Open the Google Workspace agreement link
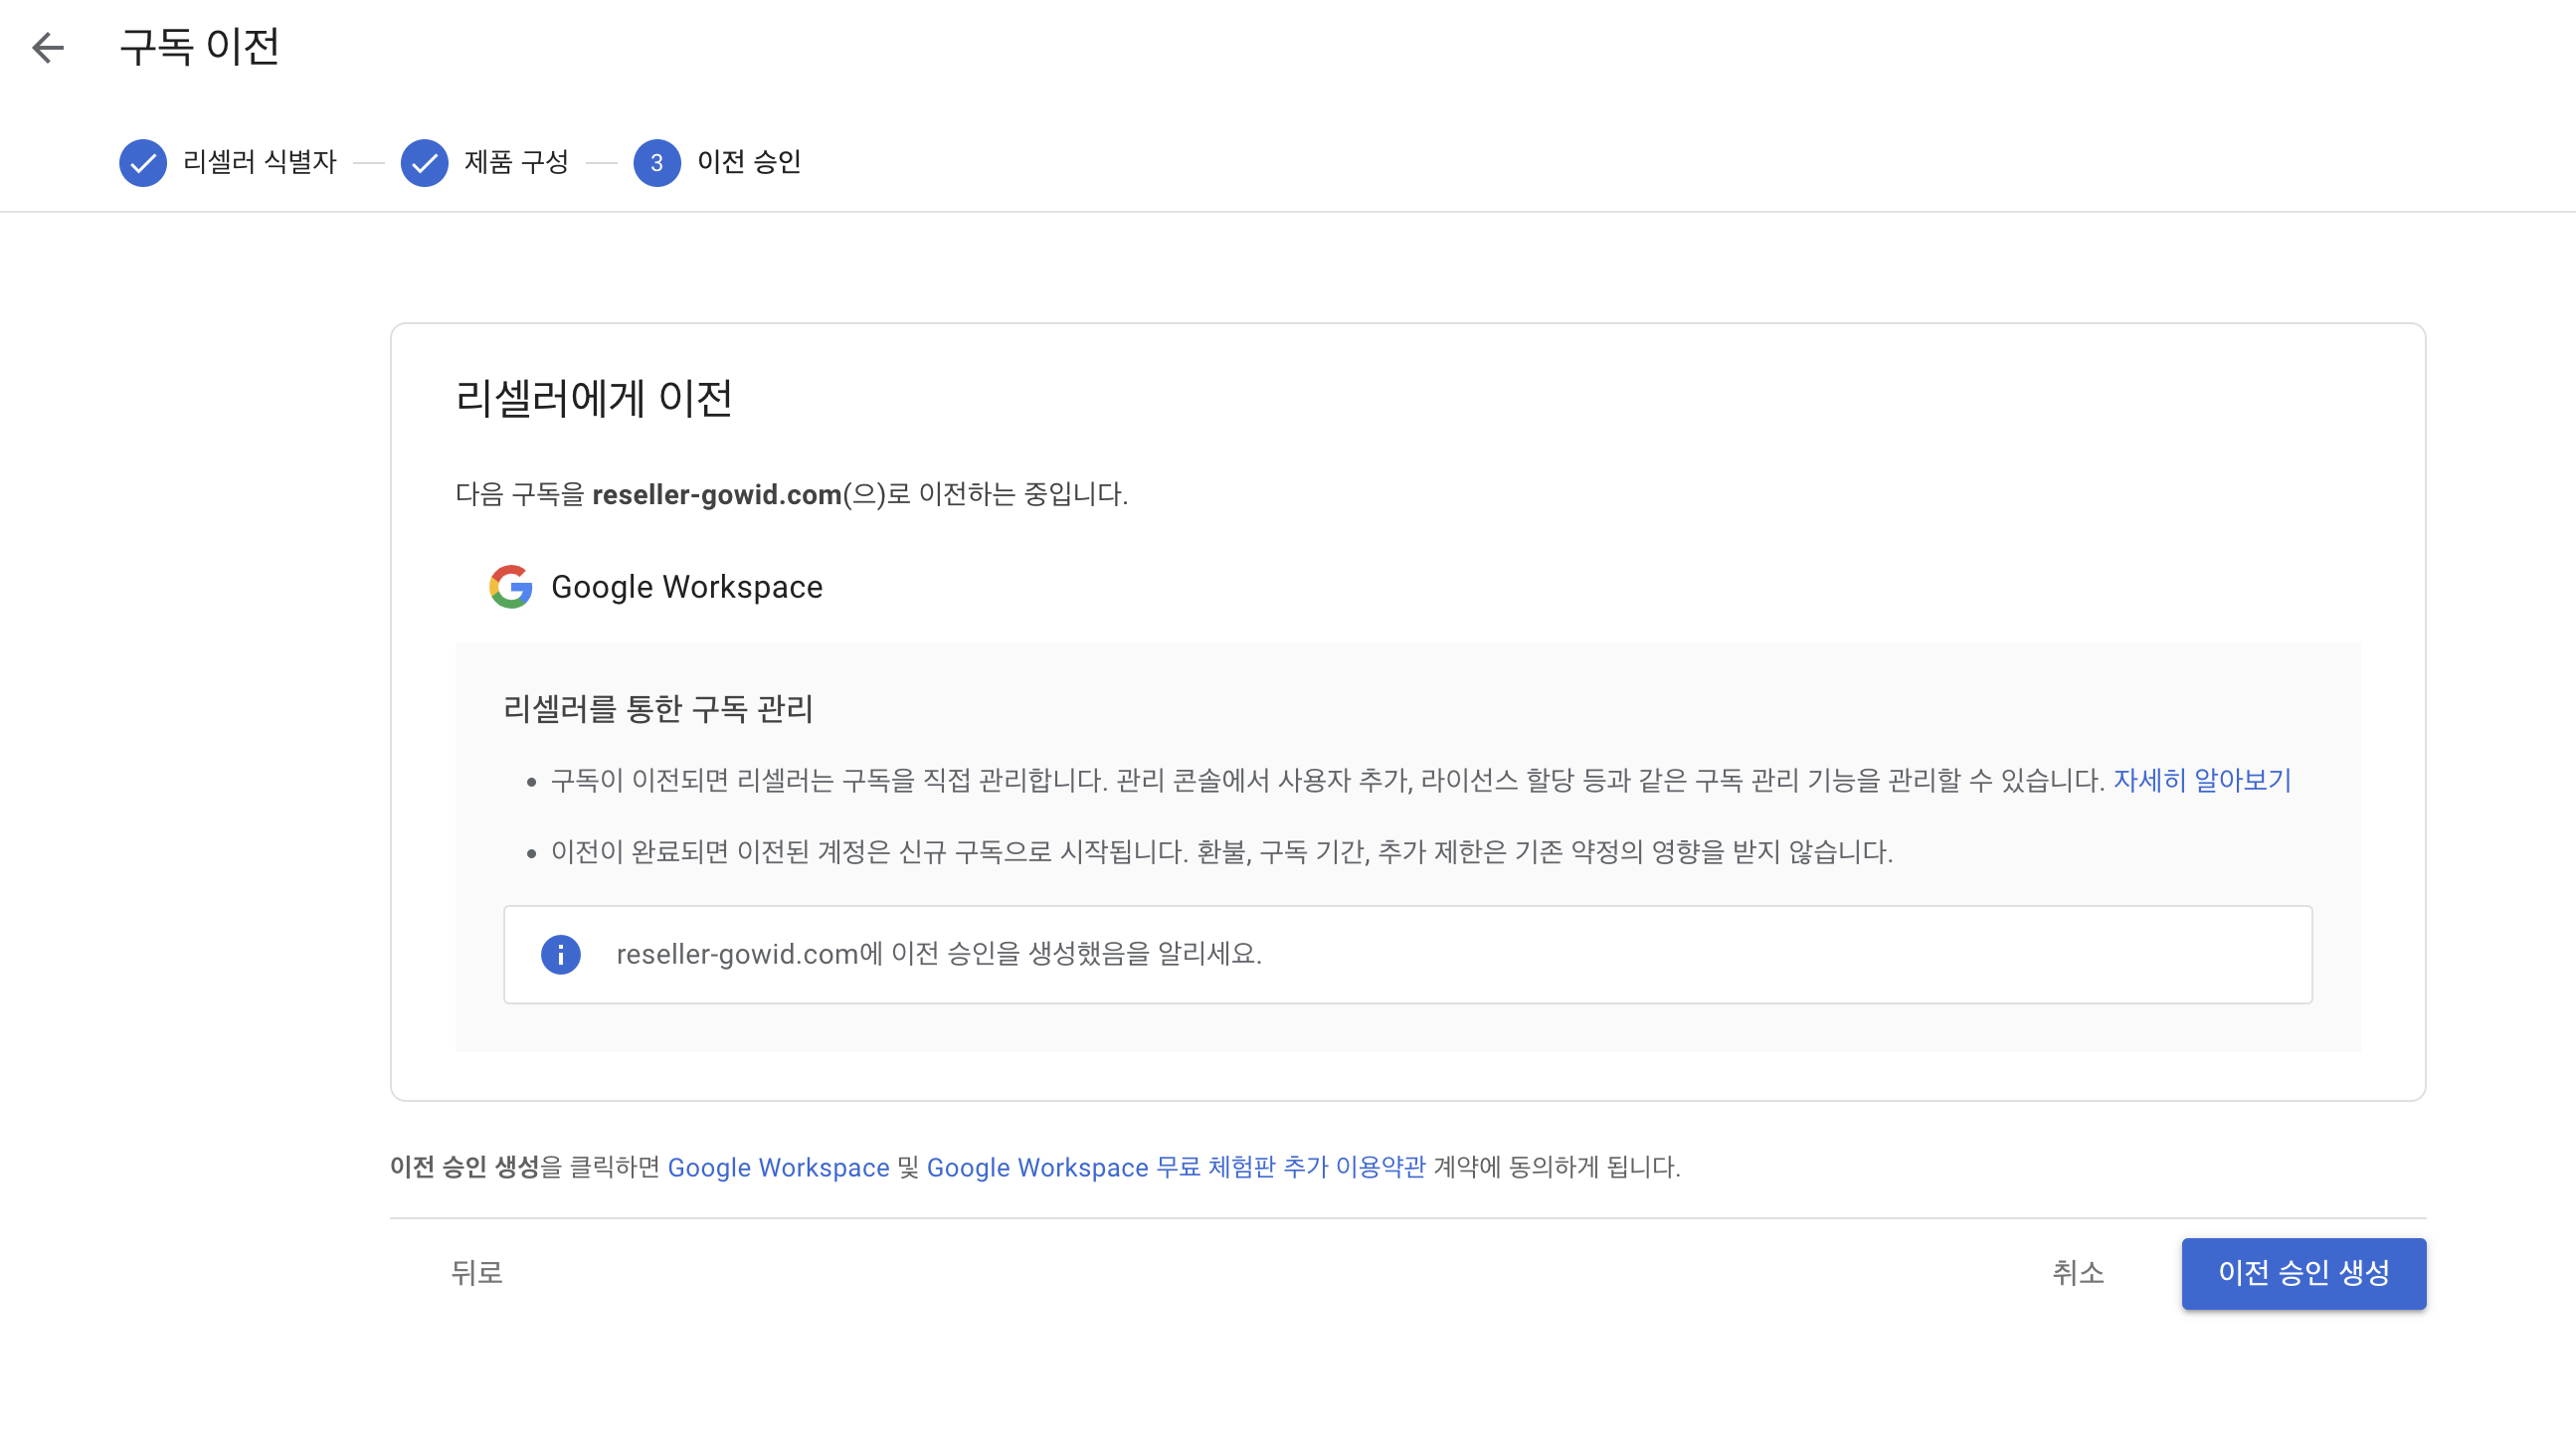The image size is (2576, 1448). (778, 1167)
